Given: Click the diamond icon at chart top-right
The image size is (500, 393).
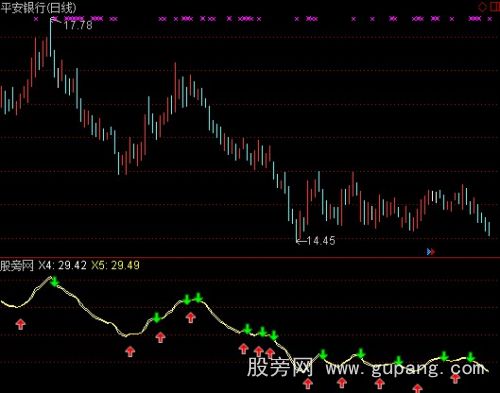Looking at the screenshot, I should [482, 7].
